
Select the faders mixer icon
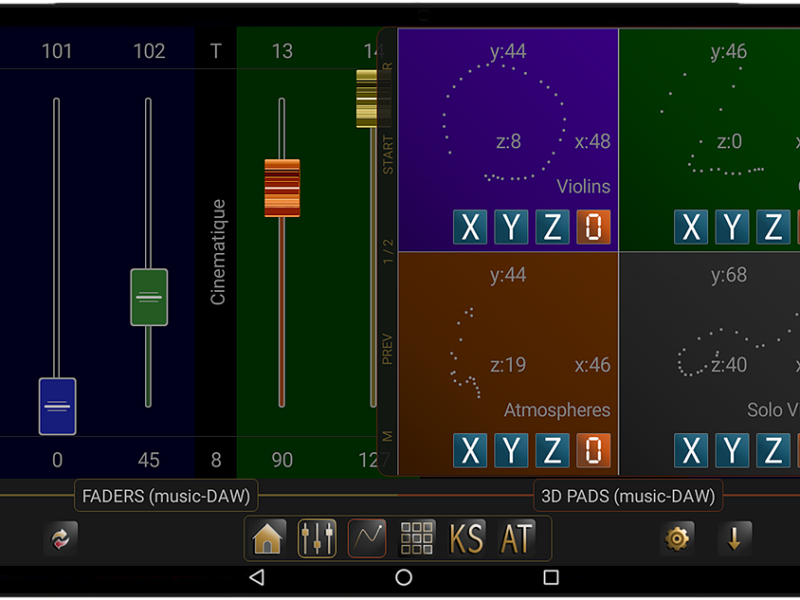317,539
